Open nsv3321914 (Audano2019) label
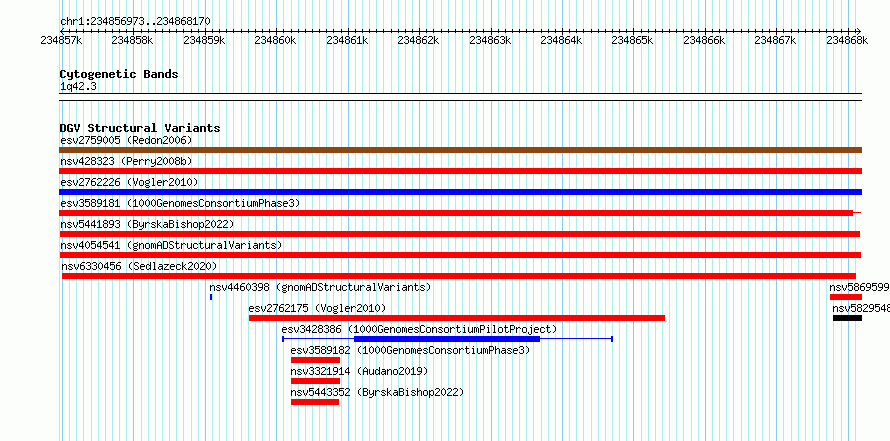Viewport: 890px width, 441px height. [359, 371]
